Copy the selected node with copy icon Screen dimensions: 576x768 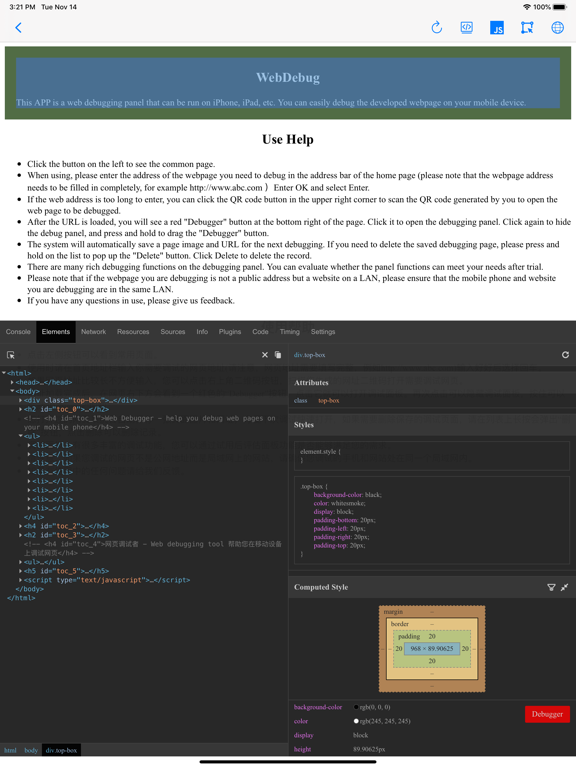tap(278, 355)
